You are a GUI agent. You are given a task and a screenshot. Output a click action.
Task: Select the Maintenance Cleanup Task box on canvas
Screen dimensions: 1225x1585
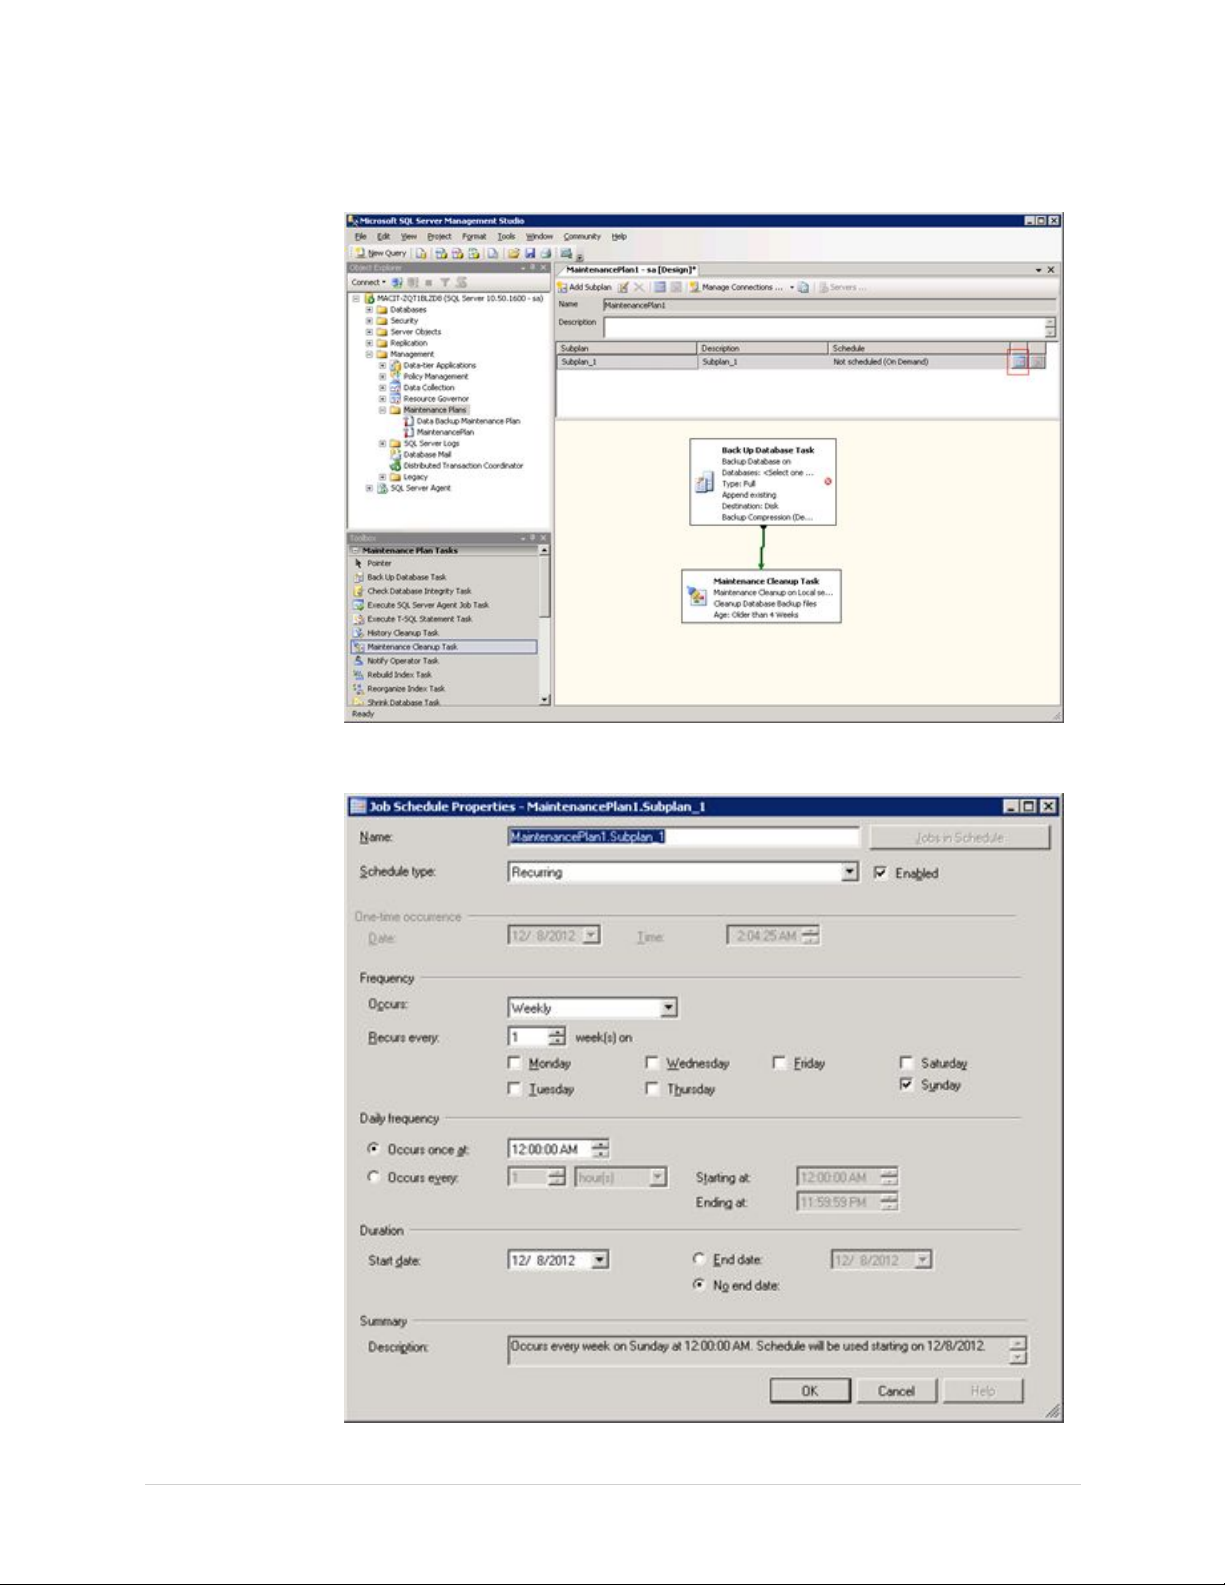pos(761,597)
